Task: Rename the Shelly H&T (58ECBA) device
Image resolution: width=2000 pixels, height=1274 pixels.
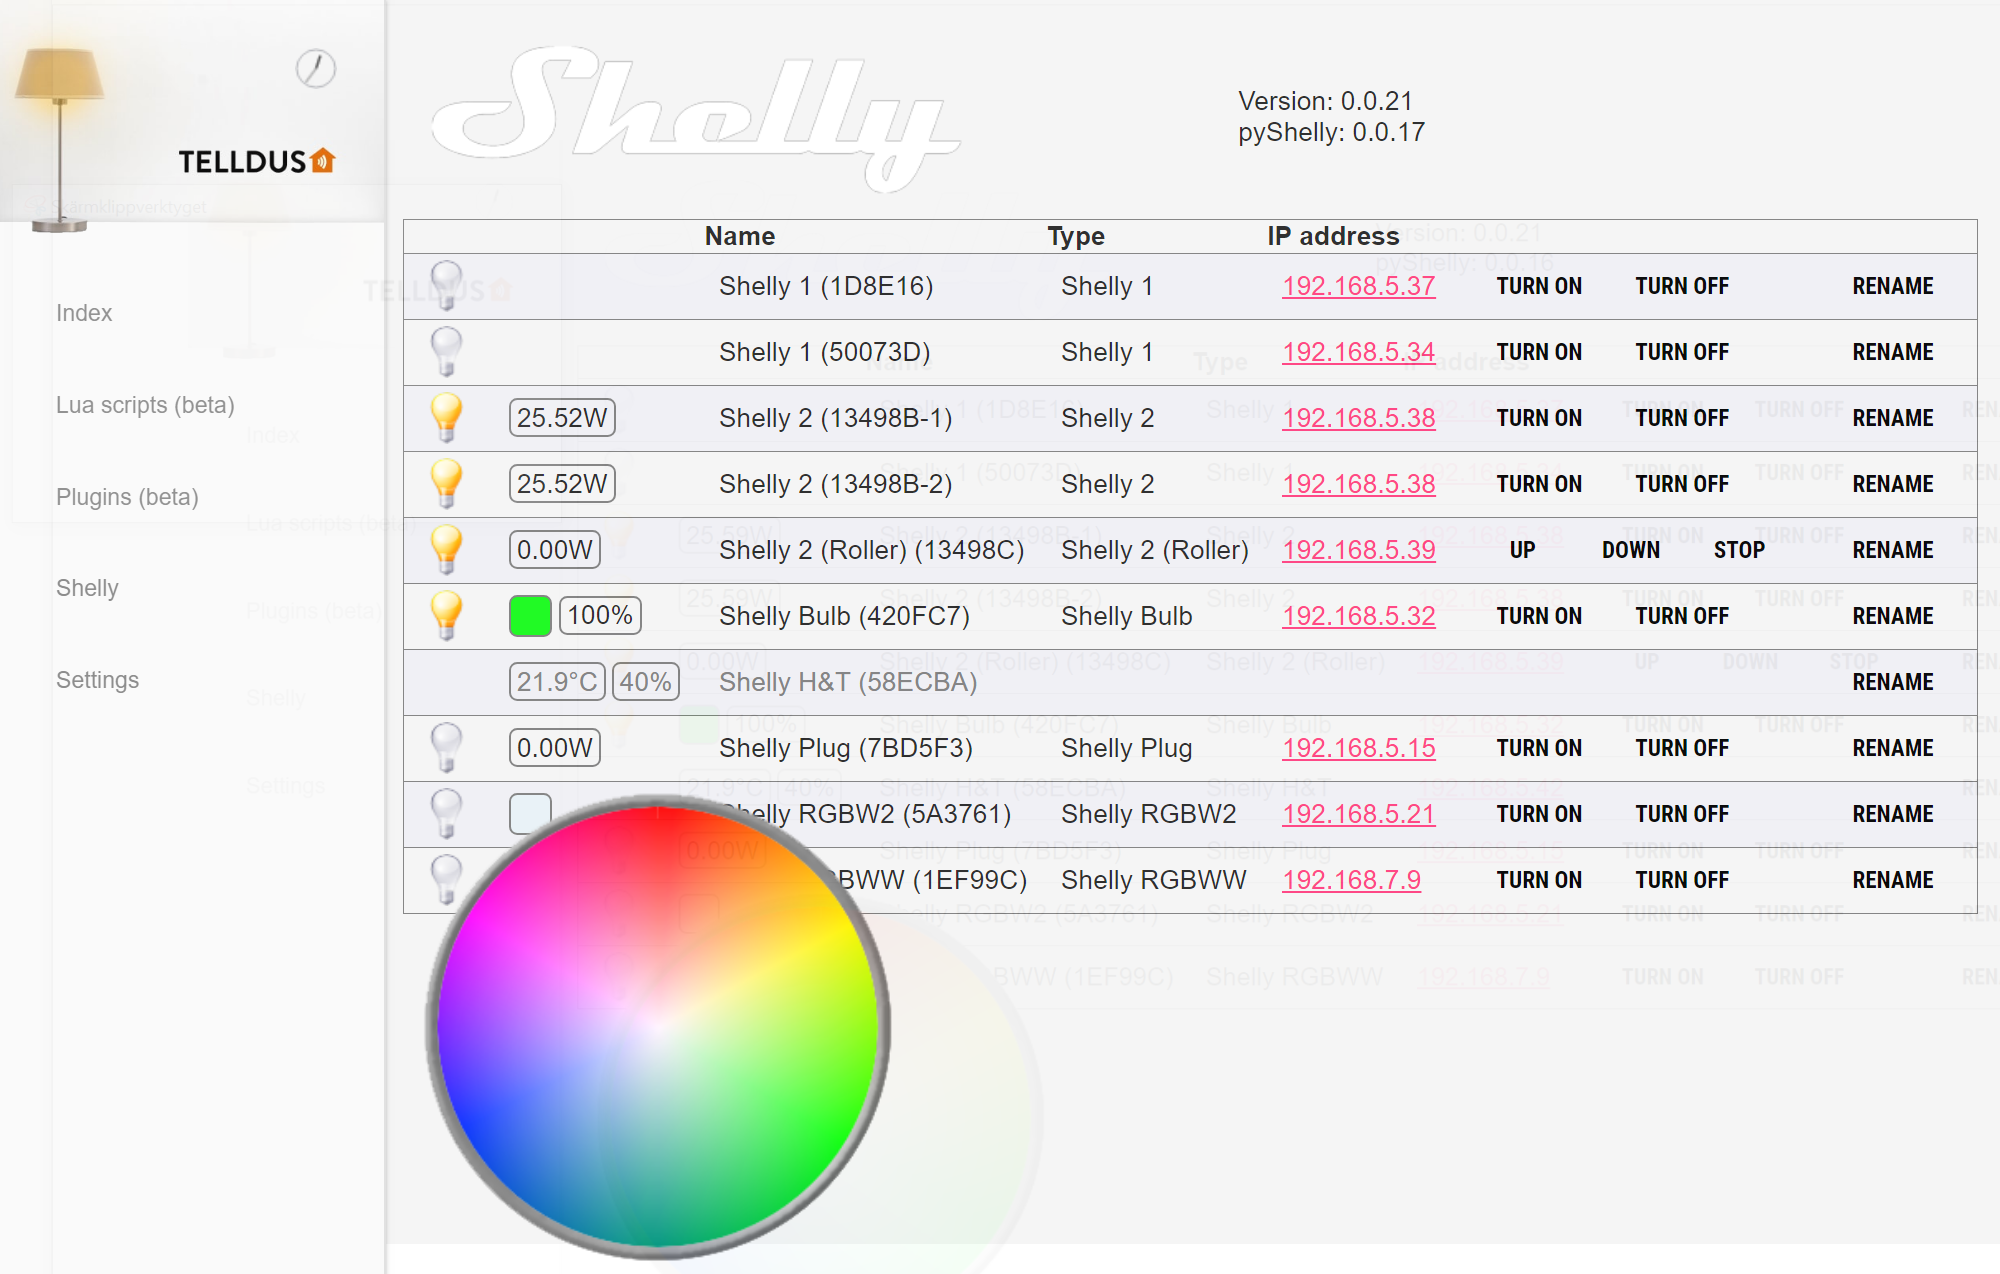Action: pyautogui.click(x=1892, y=682)
